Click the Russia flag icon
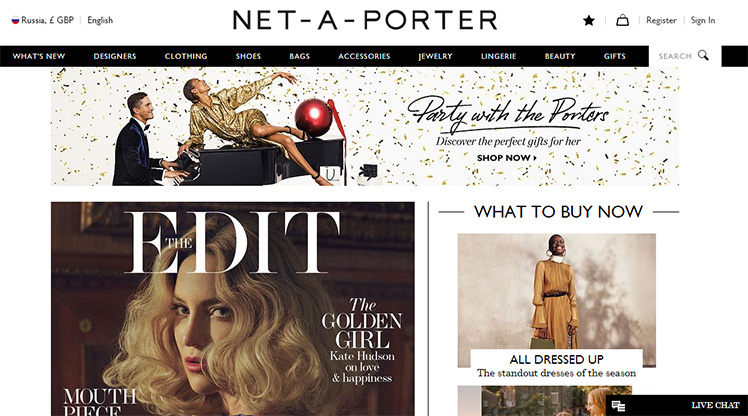The width and height of the screenshot is (748, 416). [15, 20]
